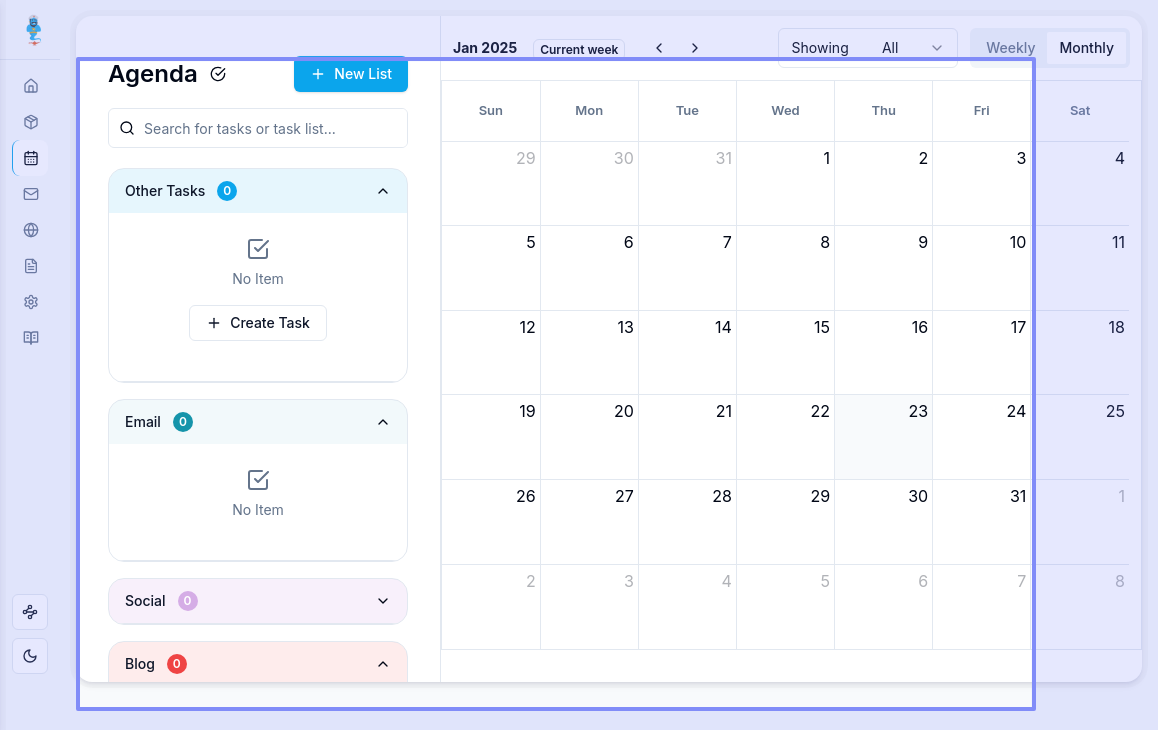Switch to Weekly calendar view

(1010, 48)
